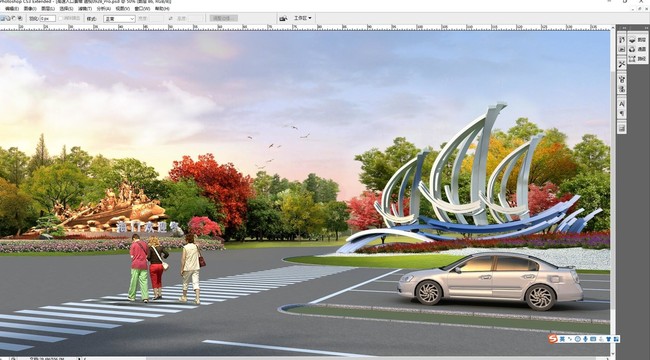Toggle the anti-alias checkbox in options bar
650x360 pixels.
click(61, 18)
